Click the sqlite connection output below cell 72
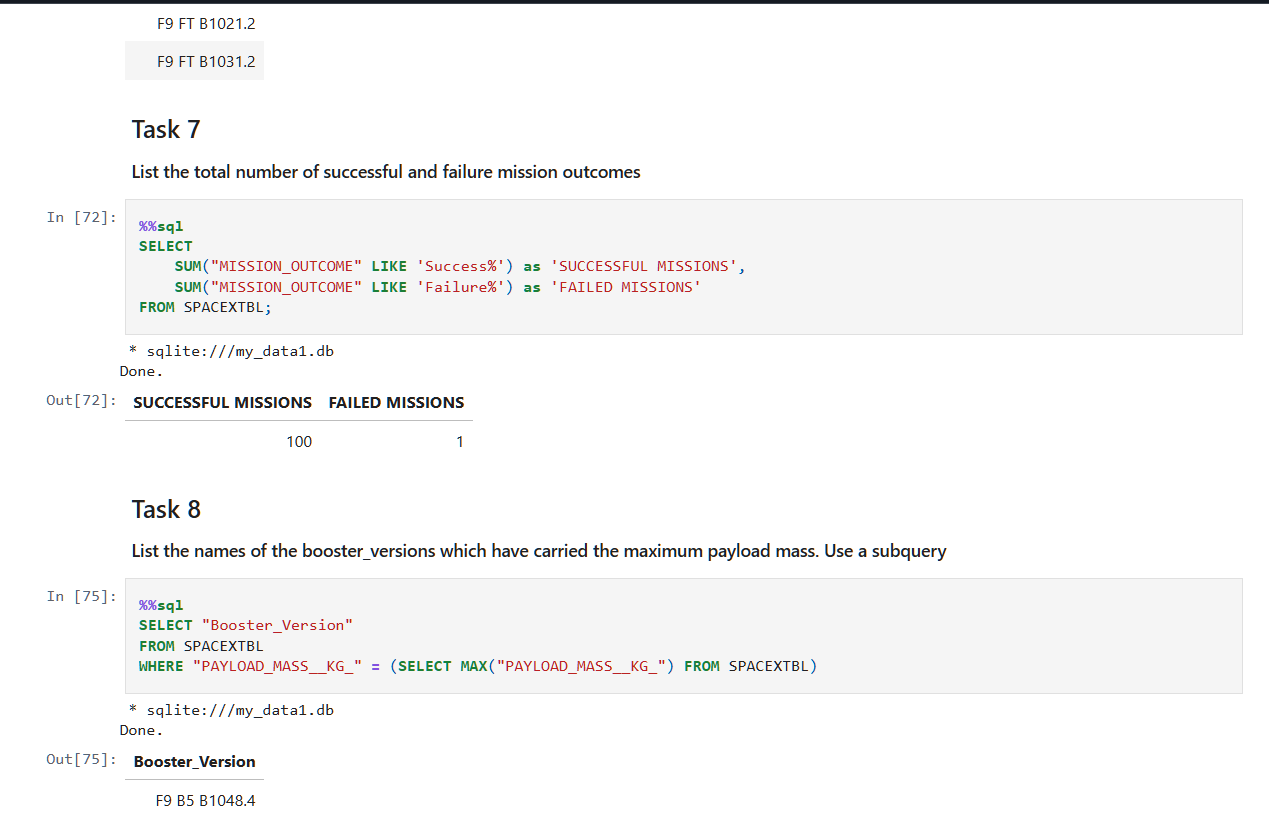Viewport: 1269px width, 817px height. click(231, 350)
